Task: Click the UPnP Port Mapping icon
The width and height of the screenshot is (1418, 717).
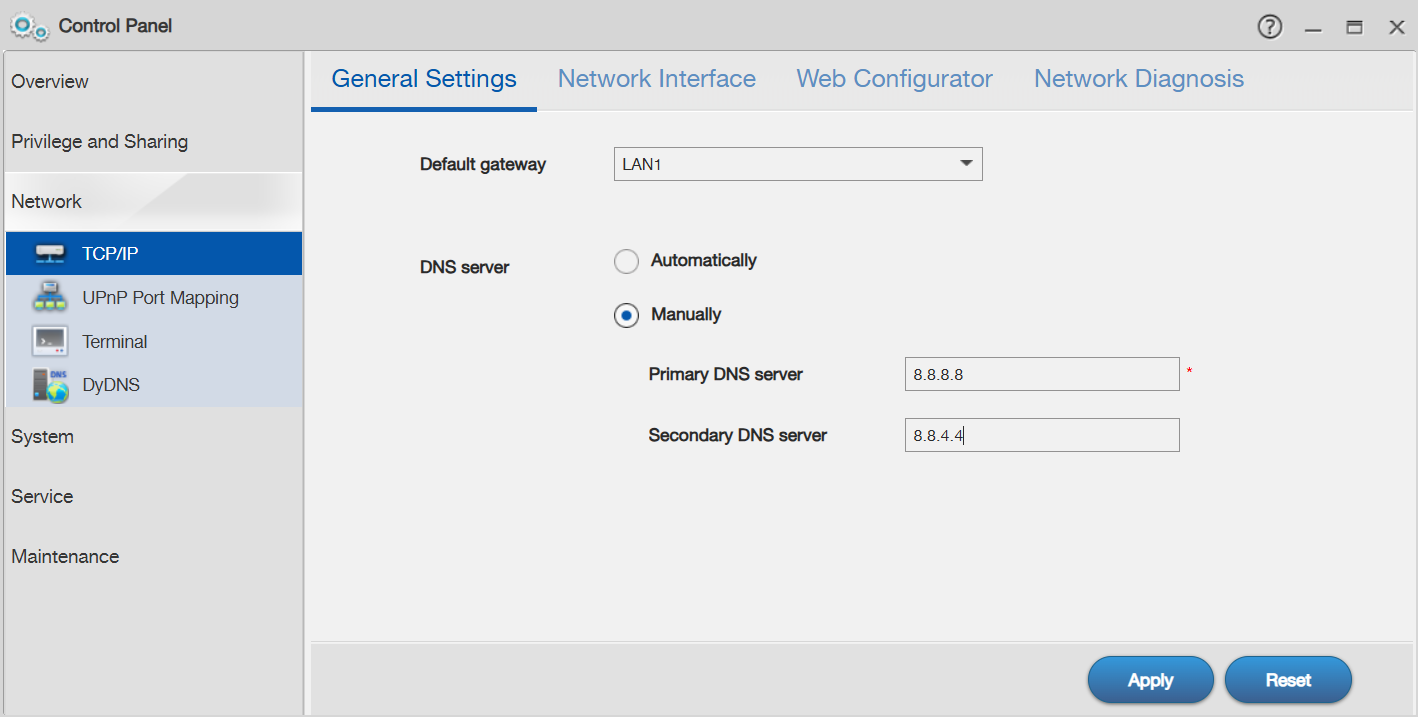Action: click(49, 297)
